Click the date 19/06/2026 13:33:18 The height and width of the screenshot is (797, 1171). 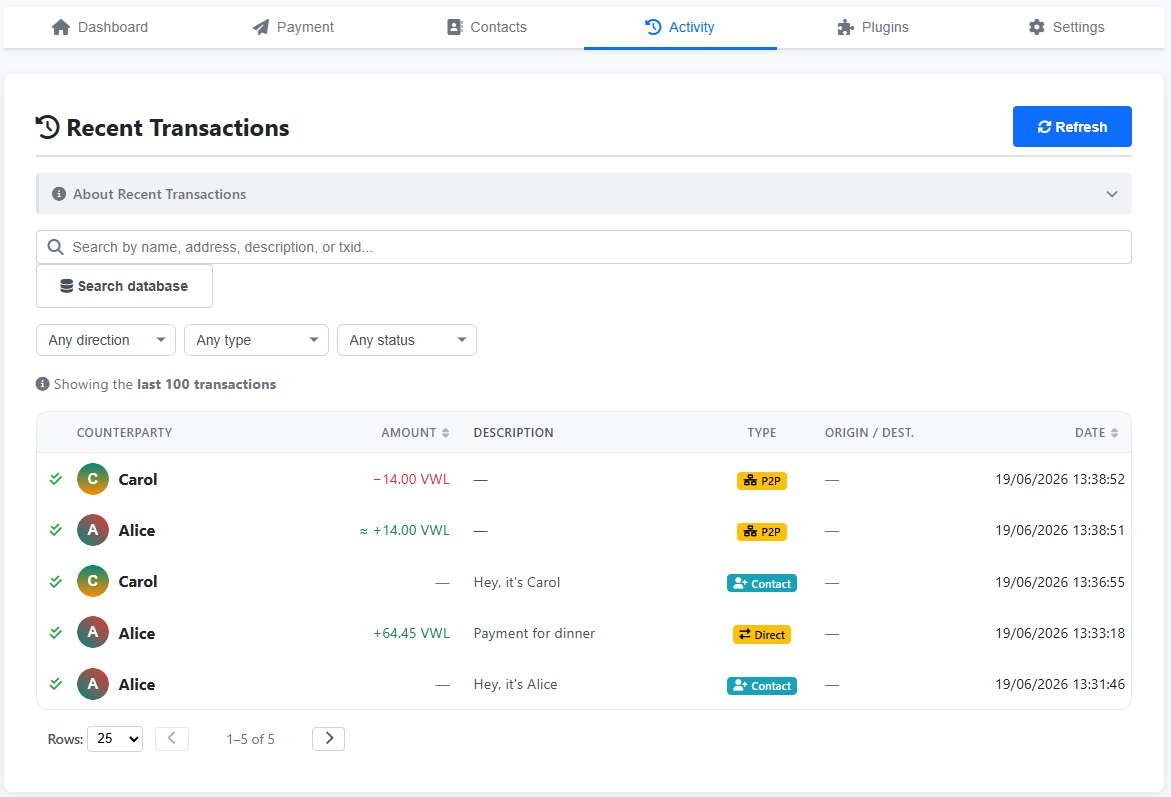click(1060, 633)
